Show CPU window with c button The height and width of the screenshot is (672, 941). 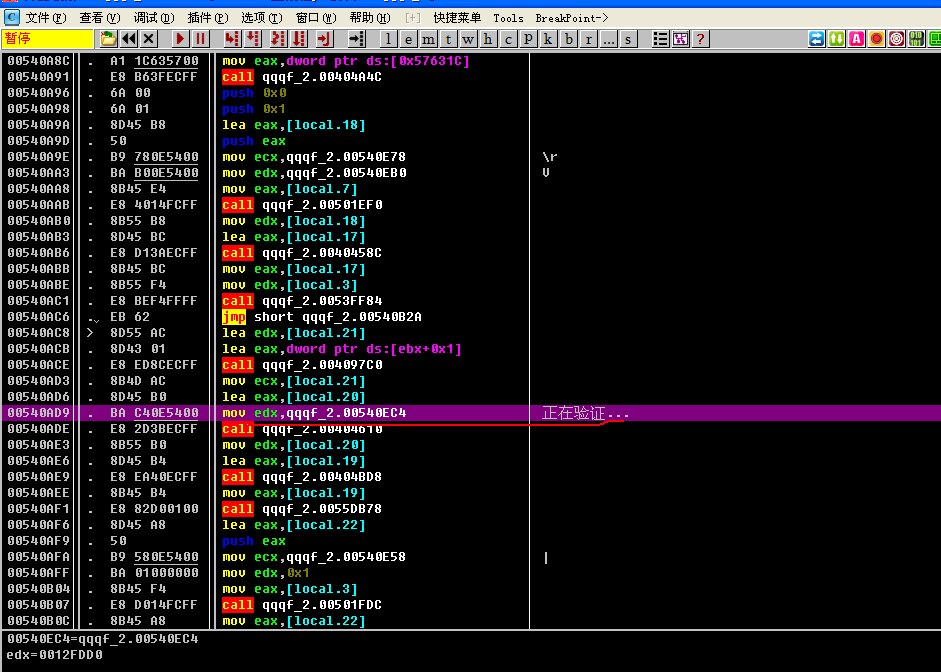pos(508,39)
